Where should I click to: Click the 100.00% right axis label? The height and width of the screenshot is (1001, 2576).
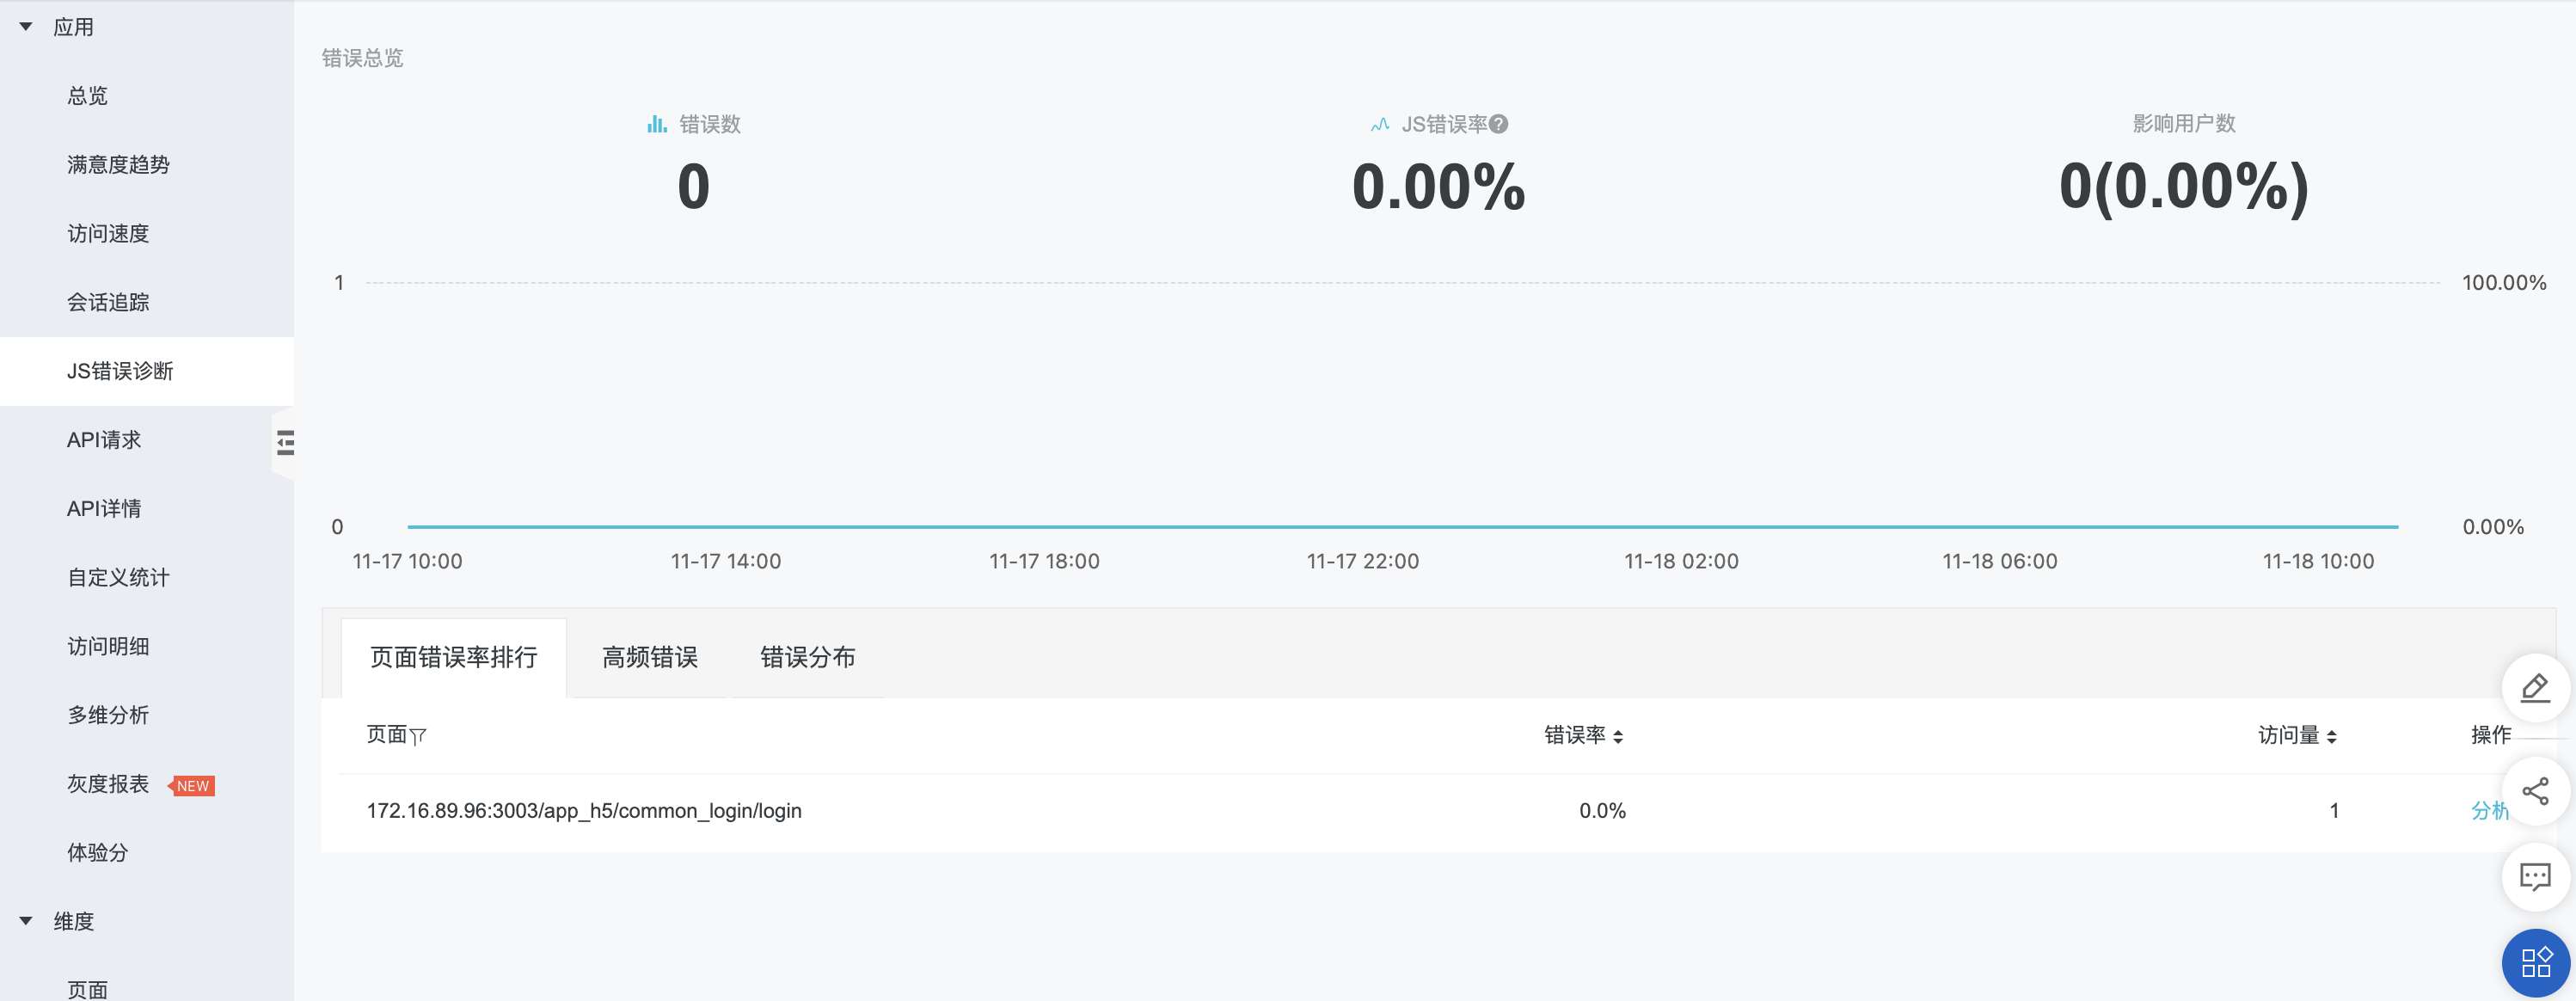coord(2504,283)
